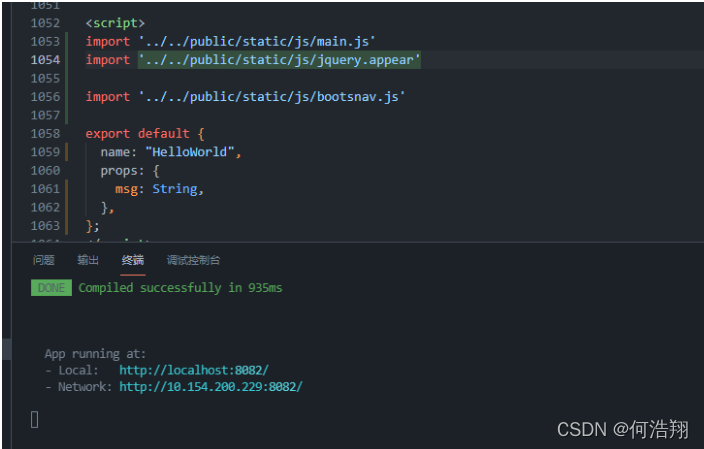Switch to the 问题 panel tab
This screenshot has height=449, width=704.
click(44, 260)
